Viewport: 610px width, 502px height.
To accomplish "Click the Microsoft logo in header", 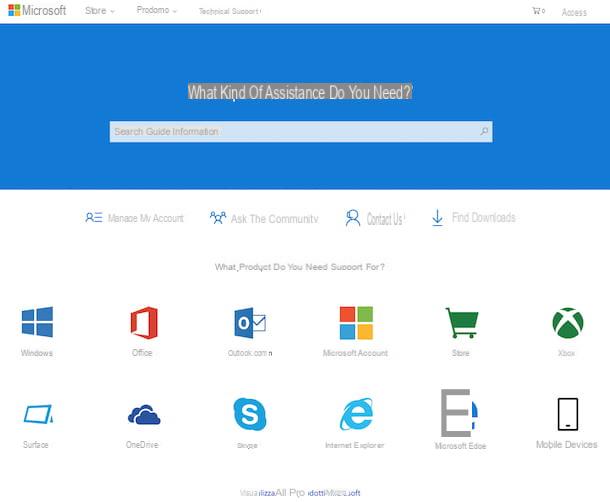I will pyautogui.click(x=37, y=10).
